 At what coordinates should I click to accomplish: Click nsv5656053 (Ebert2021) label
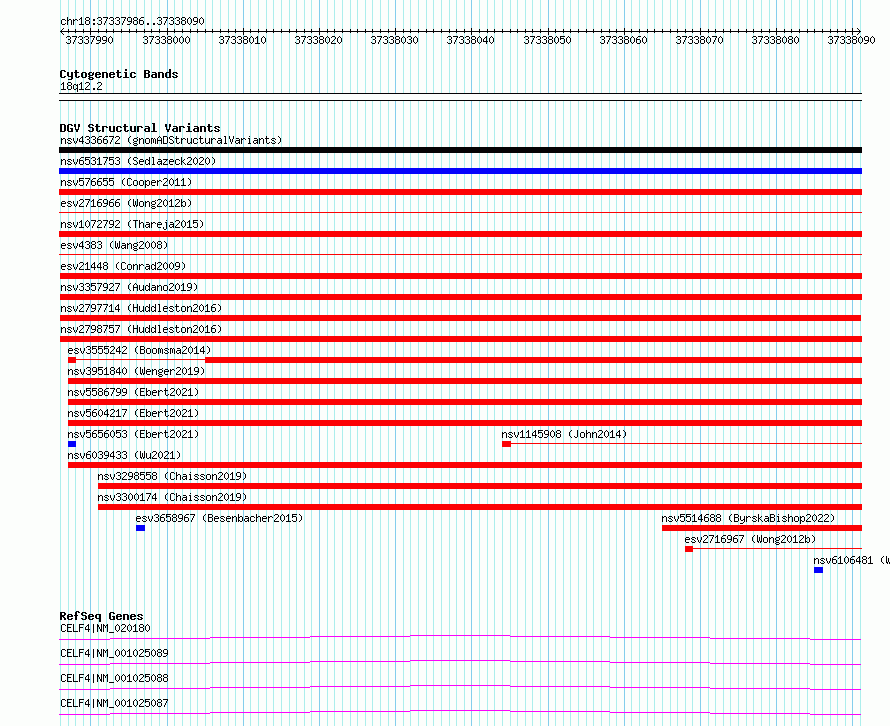point(133,434)
